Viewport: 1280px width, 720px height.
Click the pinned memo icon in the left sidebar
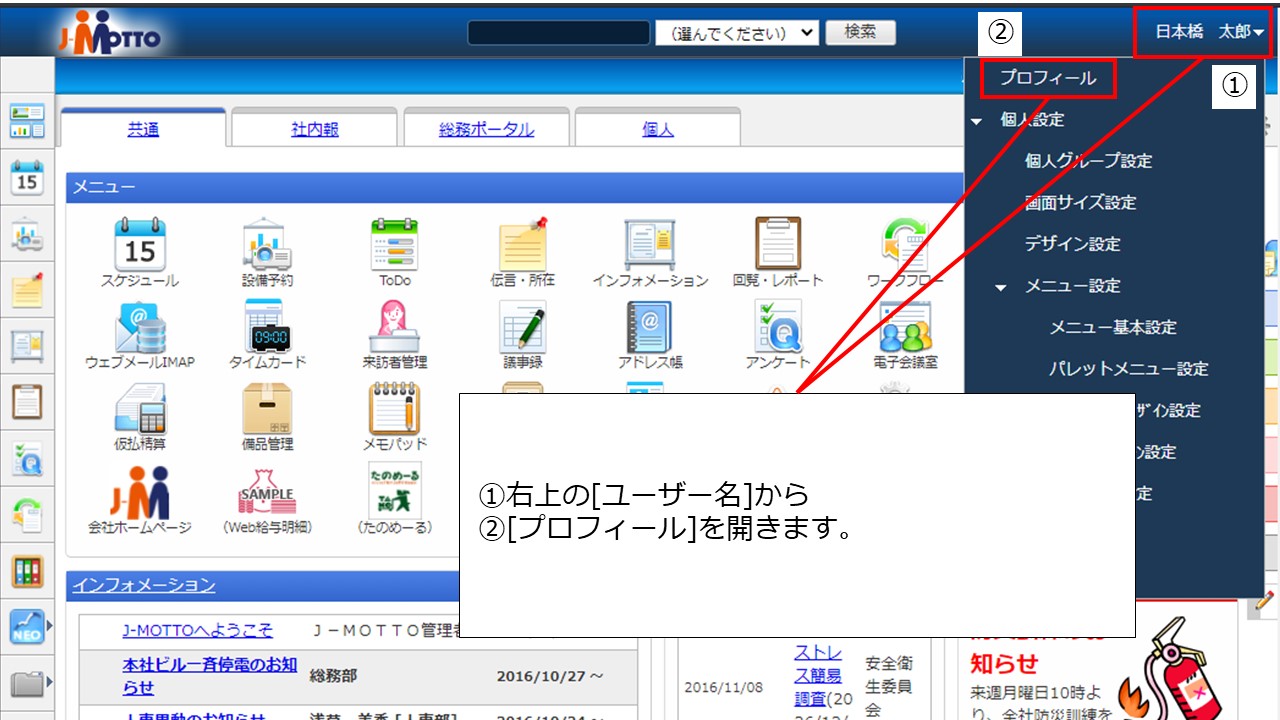[27, 289]
